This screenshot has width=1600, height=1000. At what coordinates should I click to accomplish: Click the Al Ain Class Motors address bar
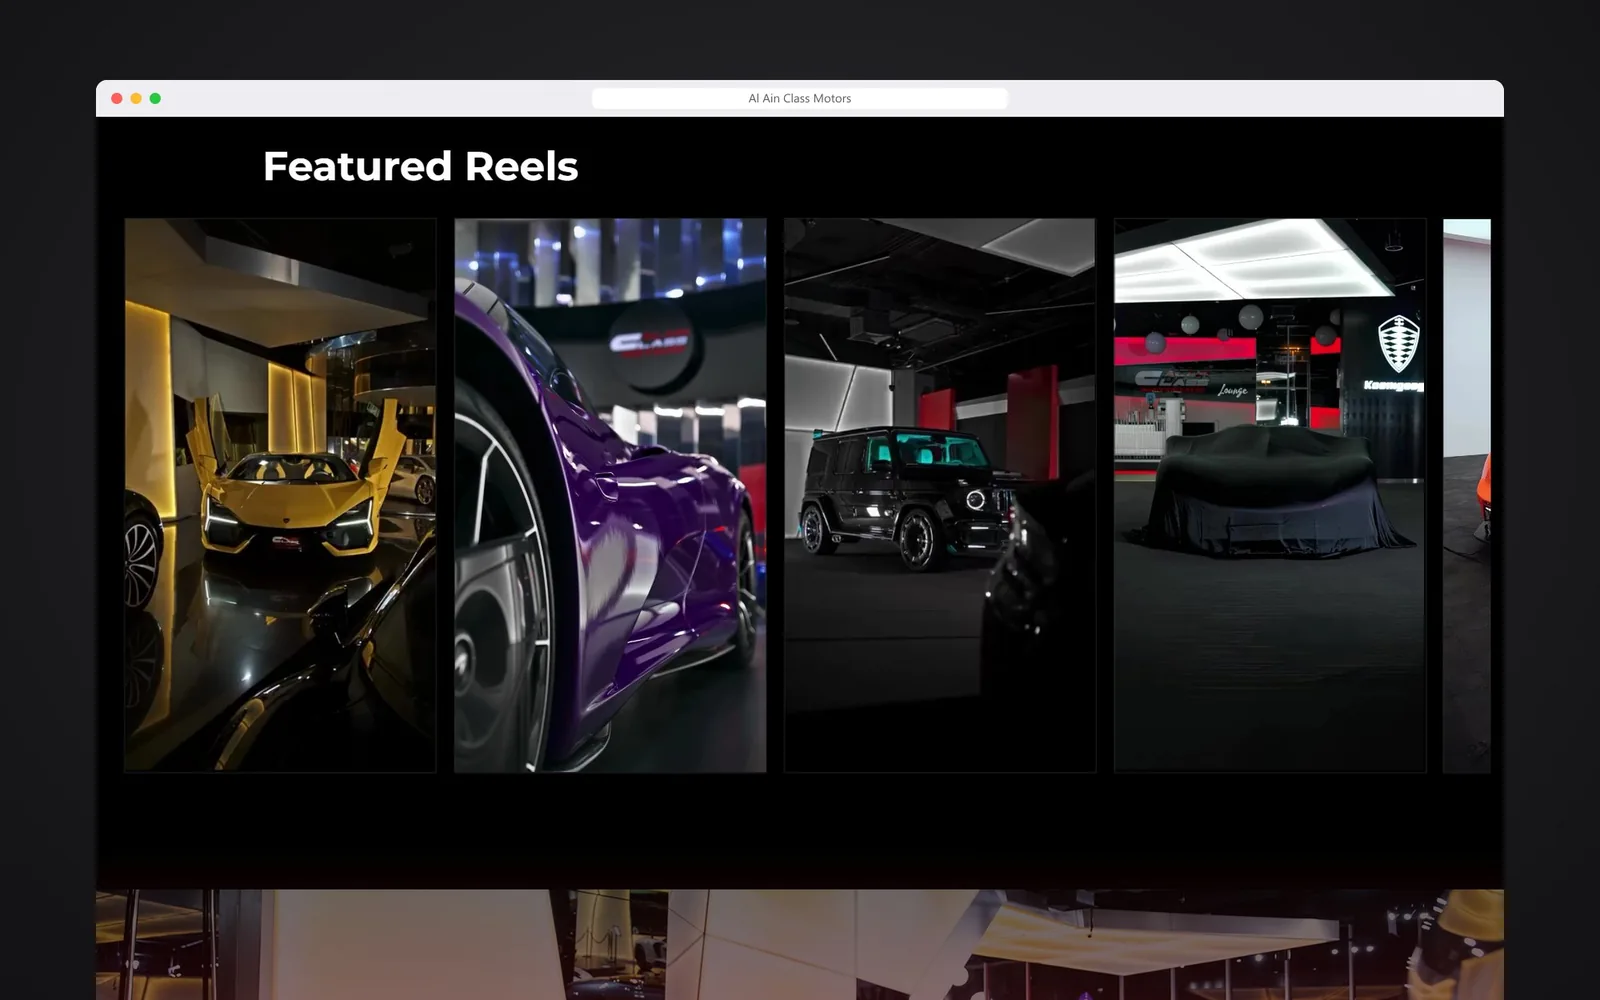(800, 98)
